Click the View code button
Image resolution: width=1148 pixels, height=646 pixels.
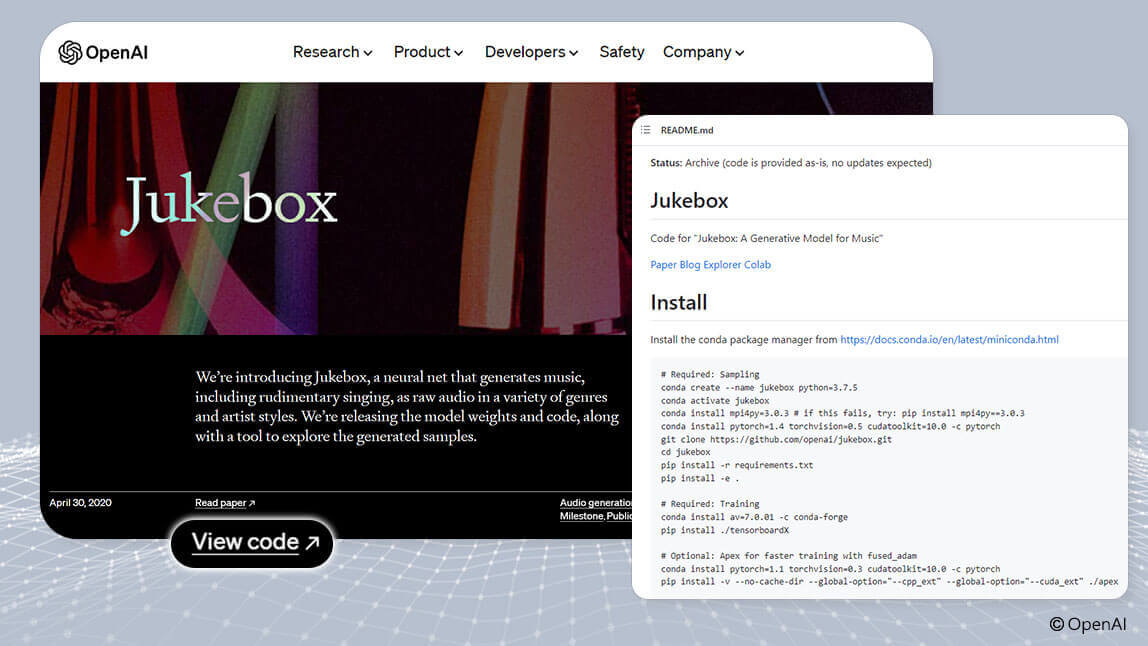pos(252,543)
